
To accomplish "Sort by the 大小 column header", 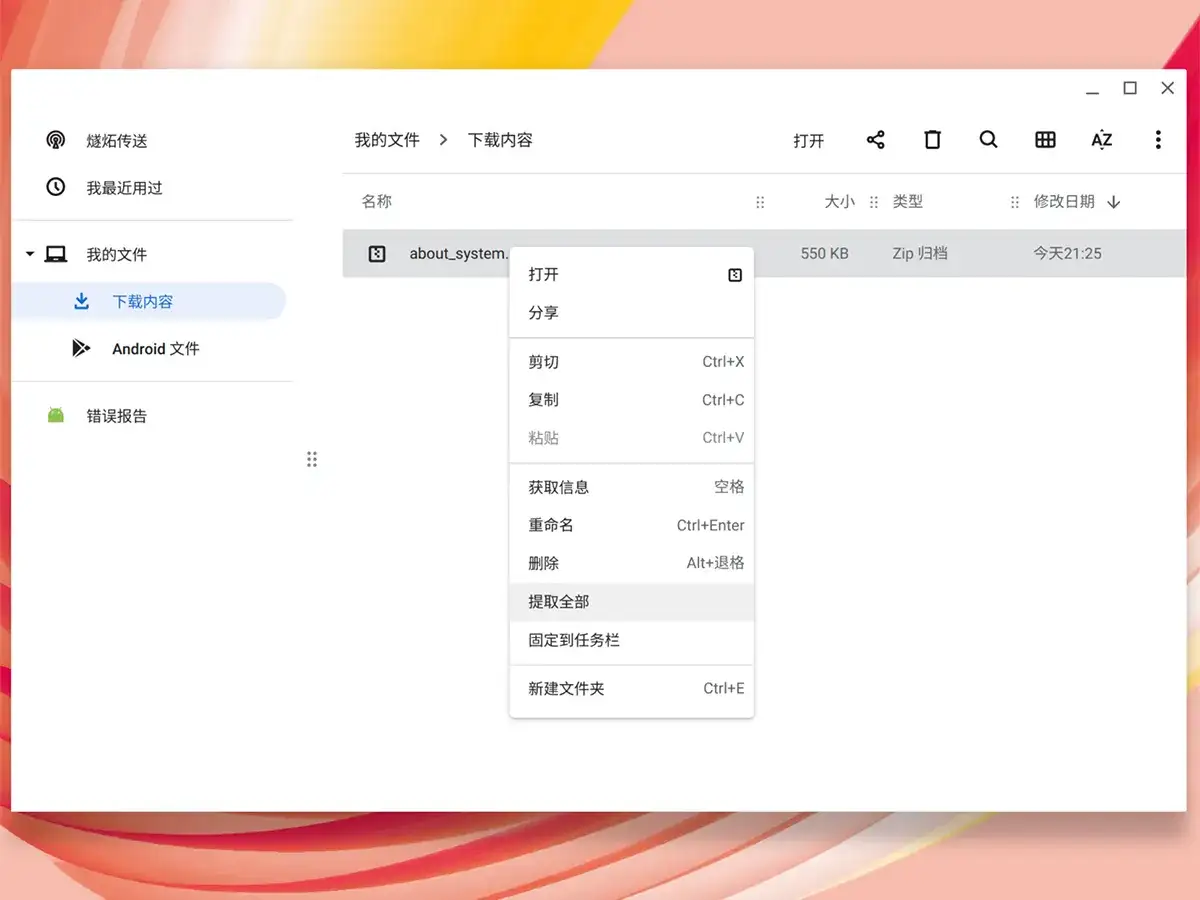I will click(839, 202).
